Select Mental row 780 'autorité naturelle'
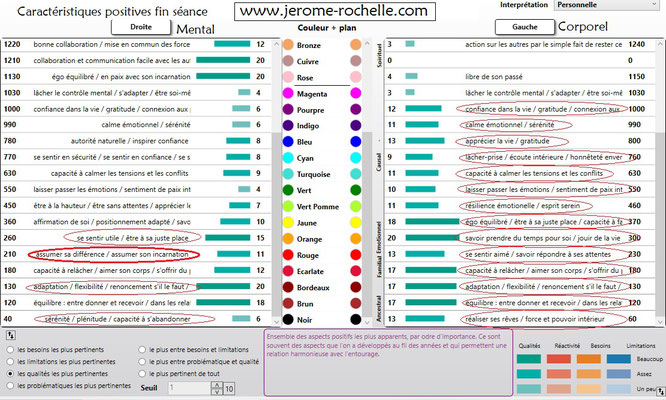Screen dimensions: 666x400 coord(136,141)
